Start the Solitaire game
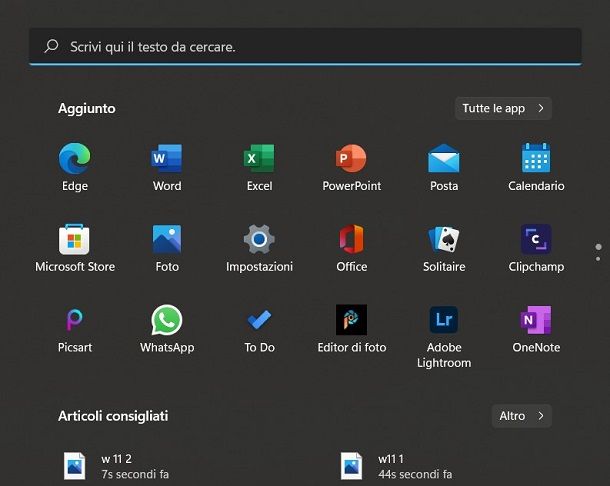The image size is (610, 486). point(444,248)
